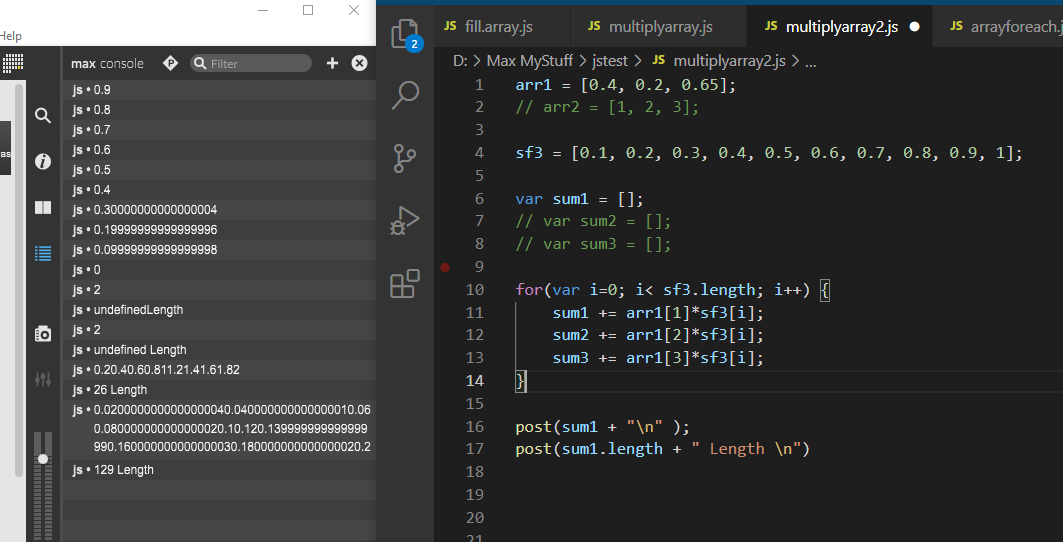The image size is (1063, 542).
Task: Click breadcrumb Max MyStuff folder
Action: coord(529,61)
